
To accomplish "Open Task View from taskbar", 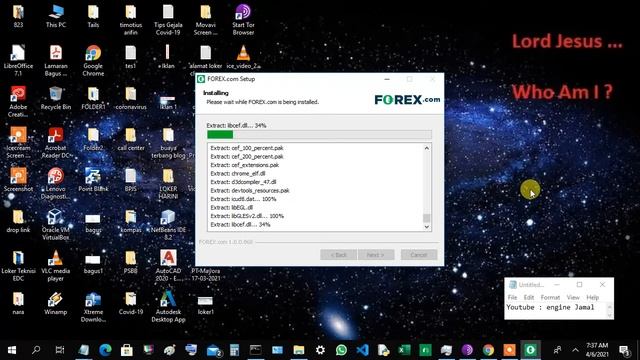I will tap(60, 350).
